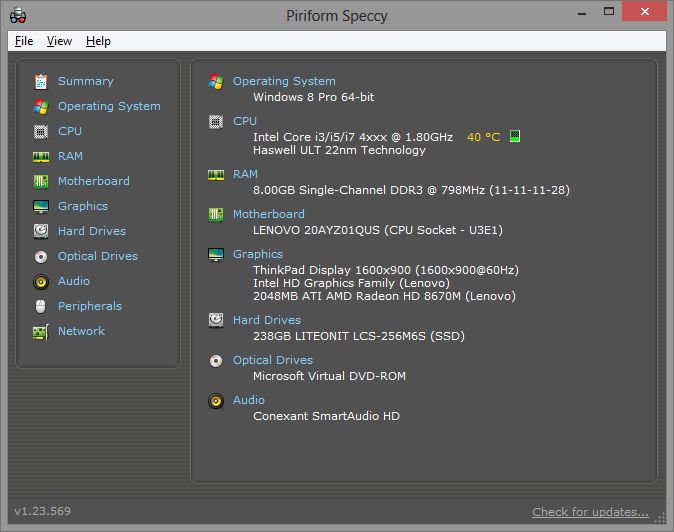Click the ThinkPad Display 1600x900 line

[386, 270]
